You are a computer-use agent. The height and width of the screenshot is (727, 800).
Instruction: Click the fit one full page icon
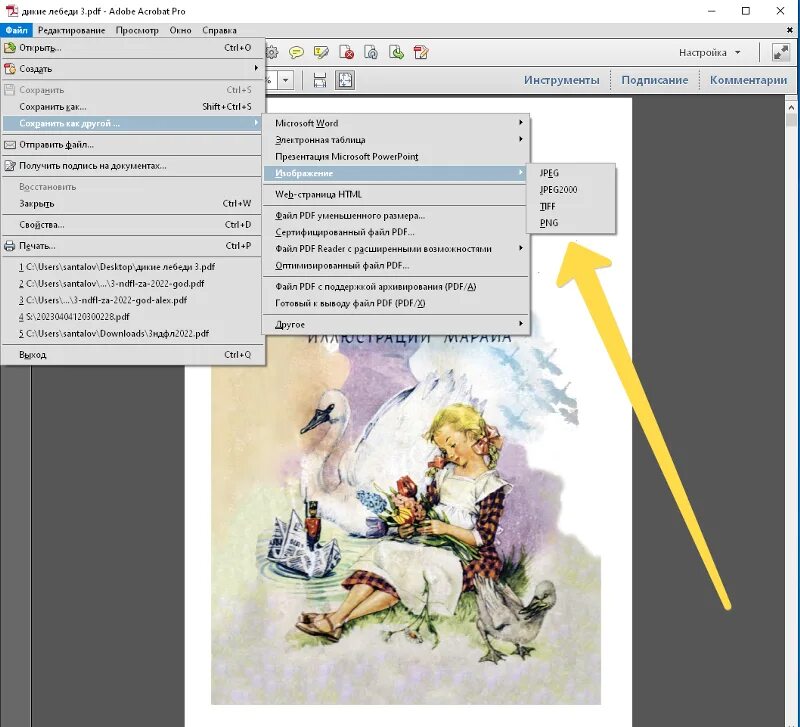tap(345, 80)
